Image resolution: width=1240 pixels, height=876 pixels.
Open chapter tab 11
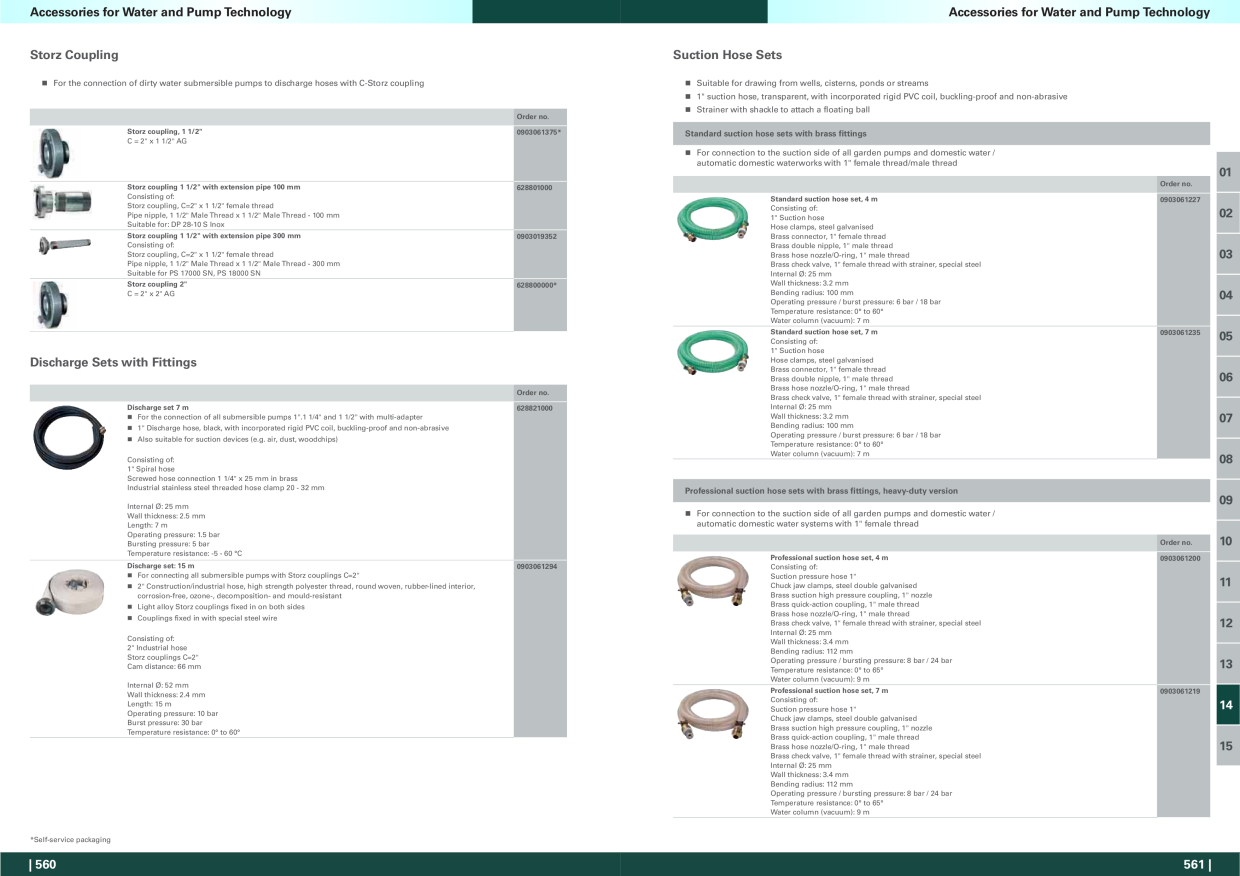coord(1227,582)
